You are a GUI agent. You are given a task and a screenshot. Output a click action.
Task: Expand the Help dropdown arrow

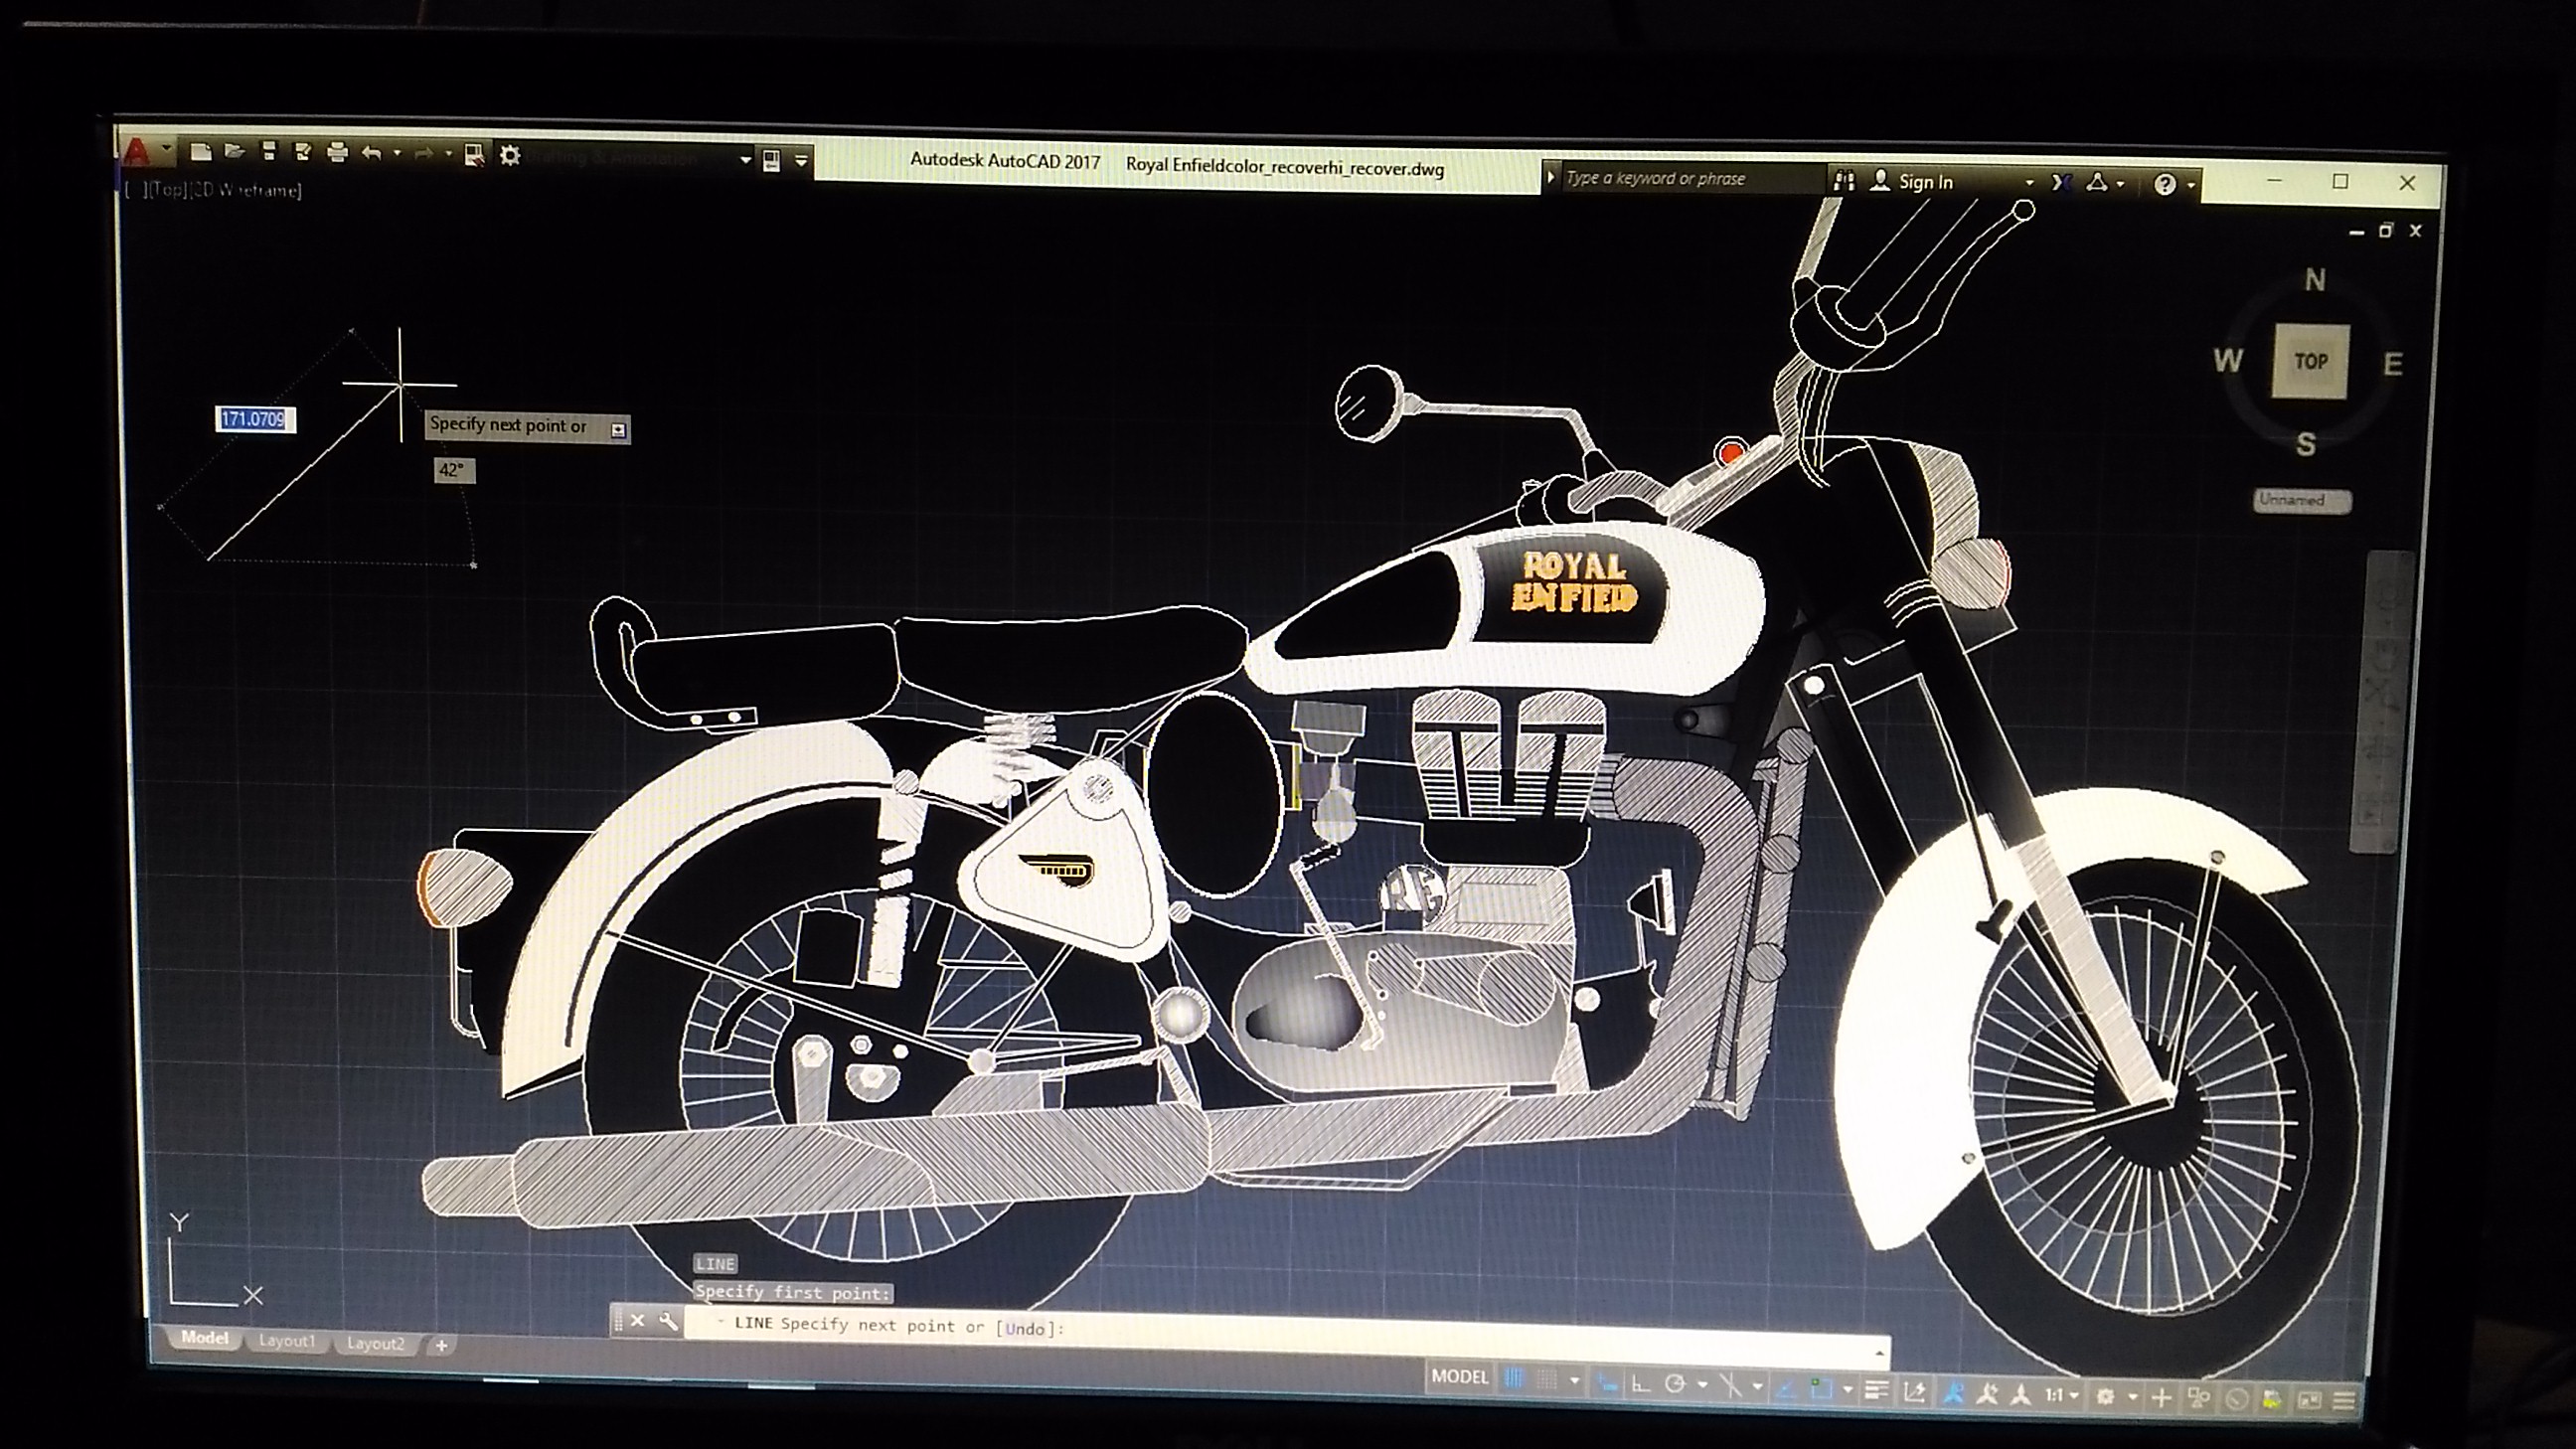2192,186
